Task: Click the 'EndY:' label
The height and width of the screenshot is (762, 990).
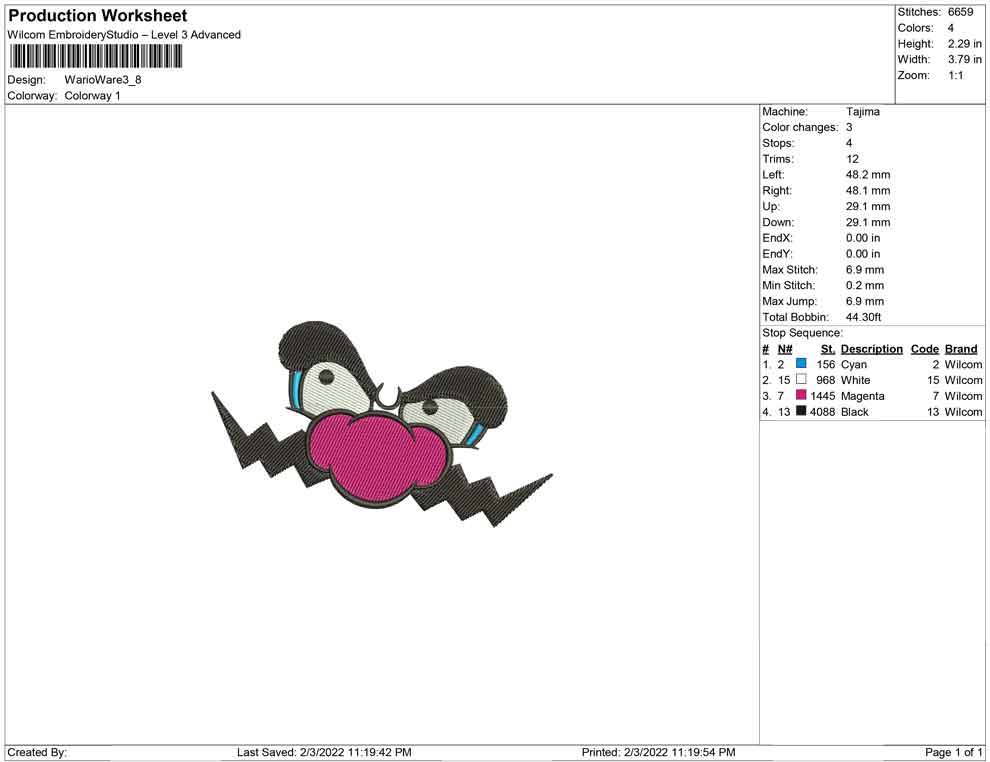Action: pyautogui.click(x=777, y=254)
